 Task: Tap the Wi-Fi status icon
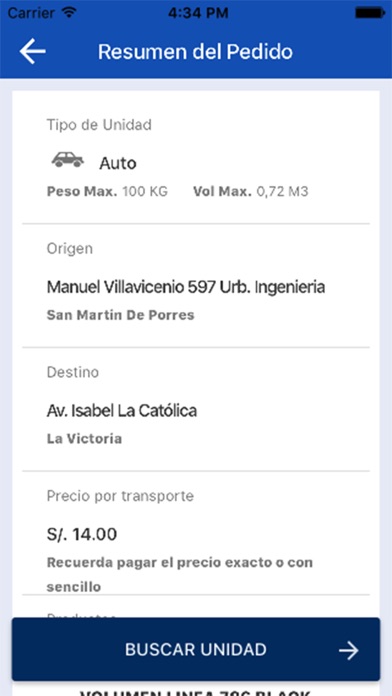click(69, 12)
